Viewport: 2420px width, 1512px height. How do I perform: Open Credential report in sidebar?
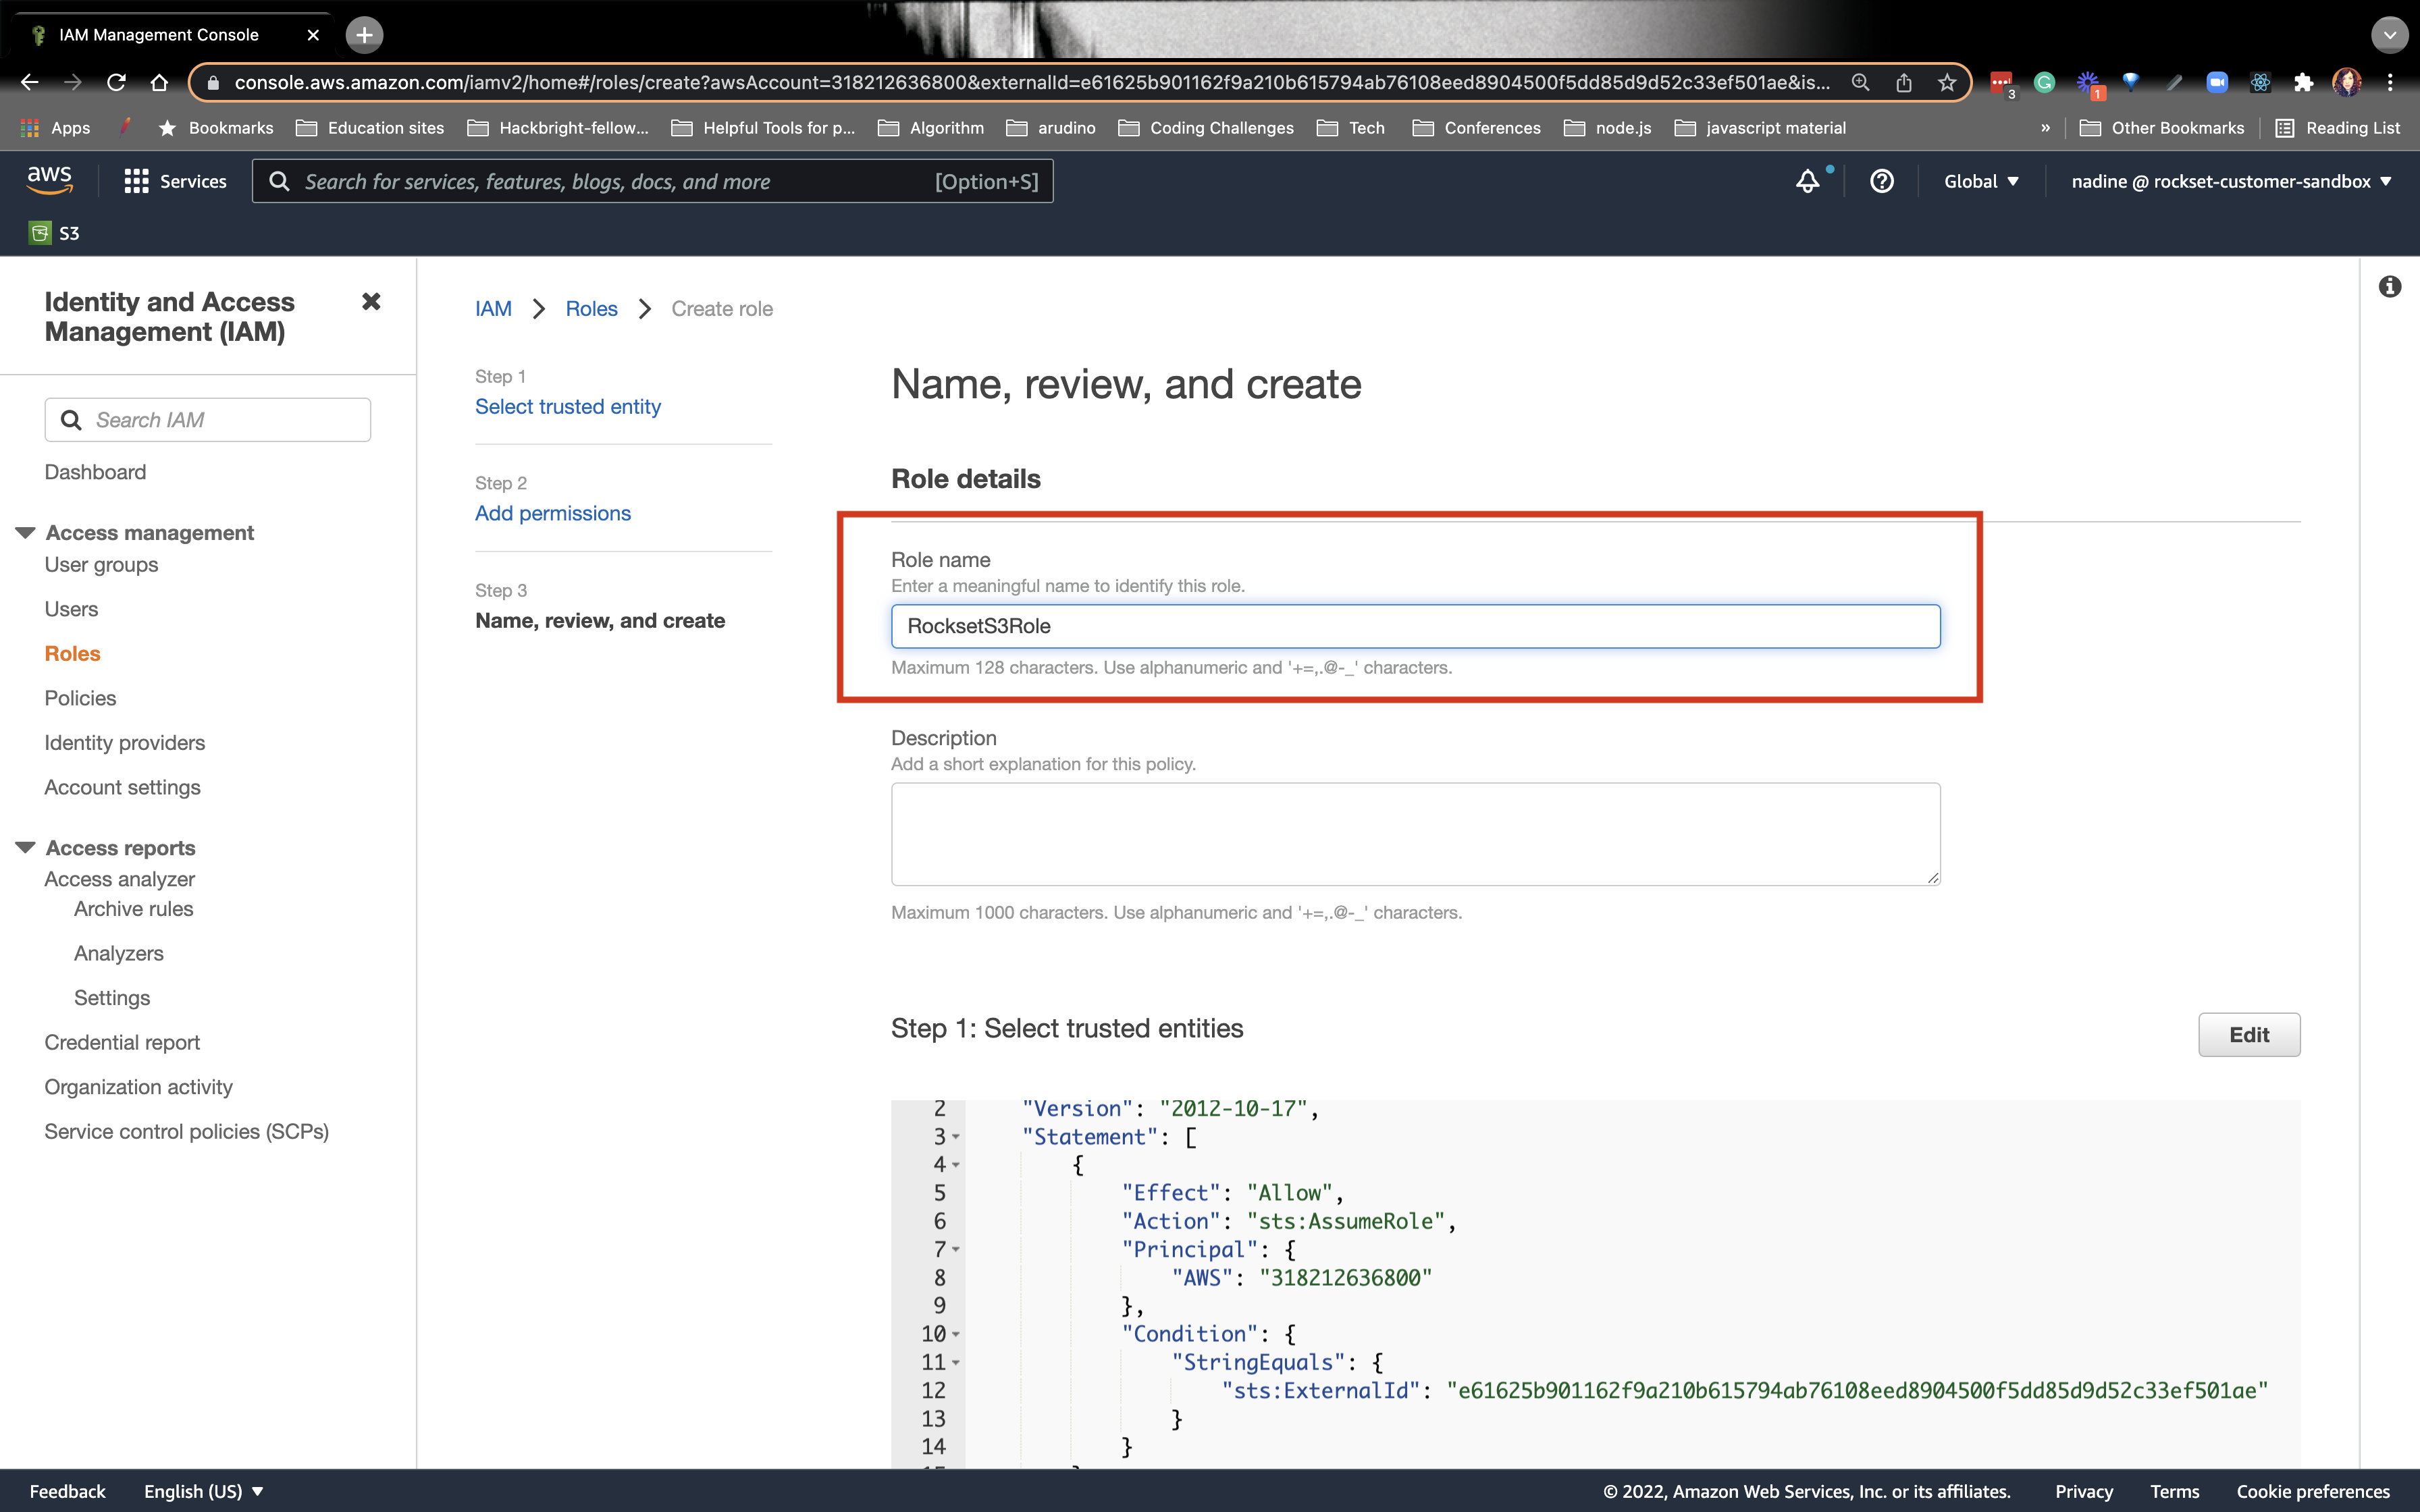click(x=122, y=1042)
